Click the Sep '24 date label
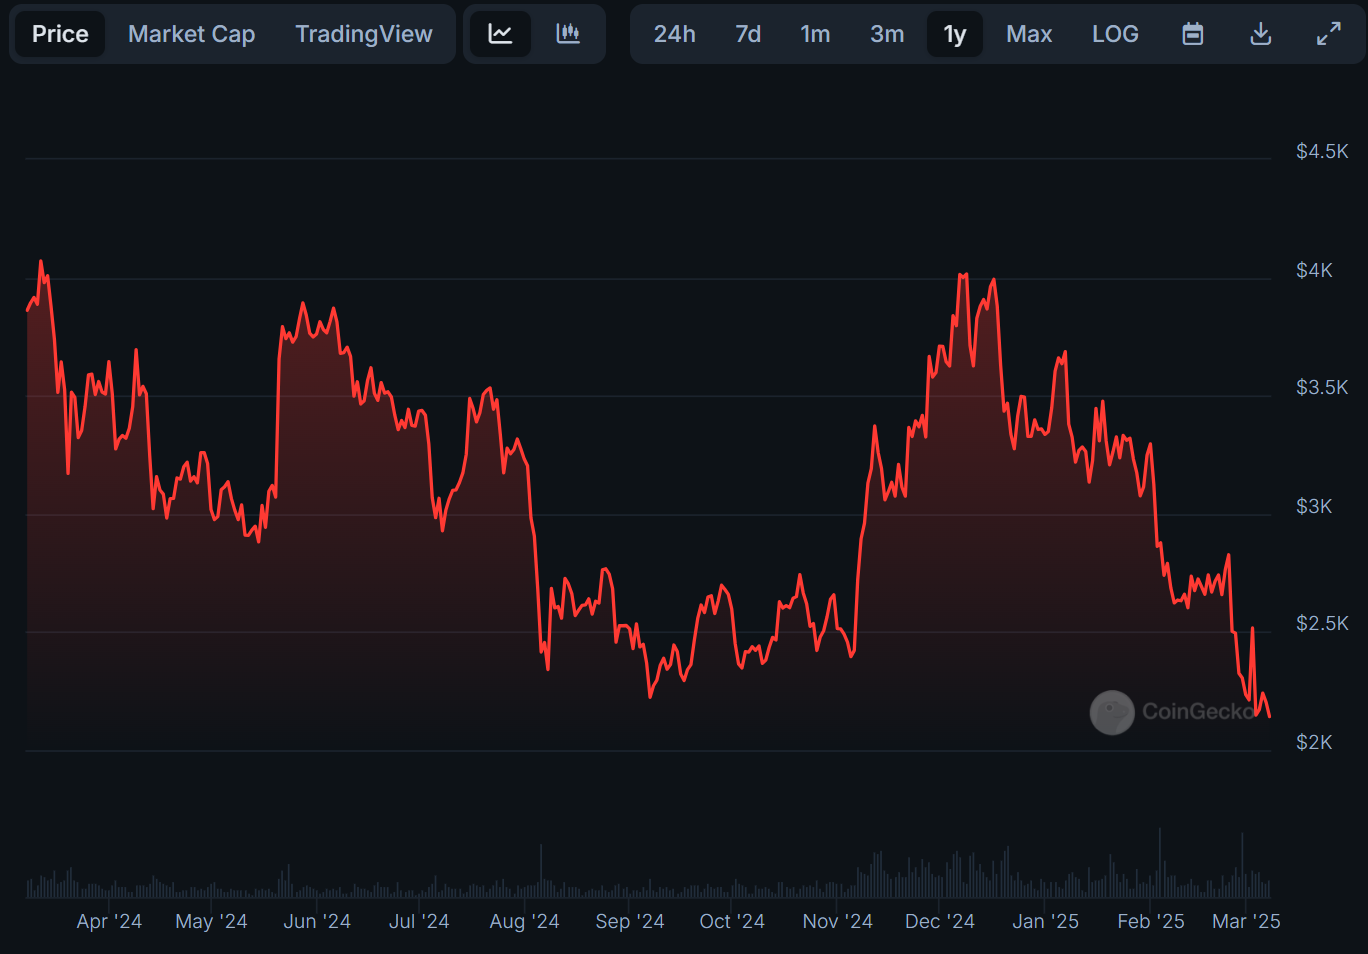1368x954 pixels. click(630, 922)
